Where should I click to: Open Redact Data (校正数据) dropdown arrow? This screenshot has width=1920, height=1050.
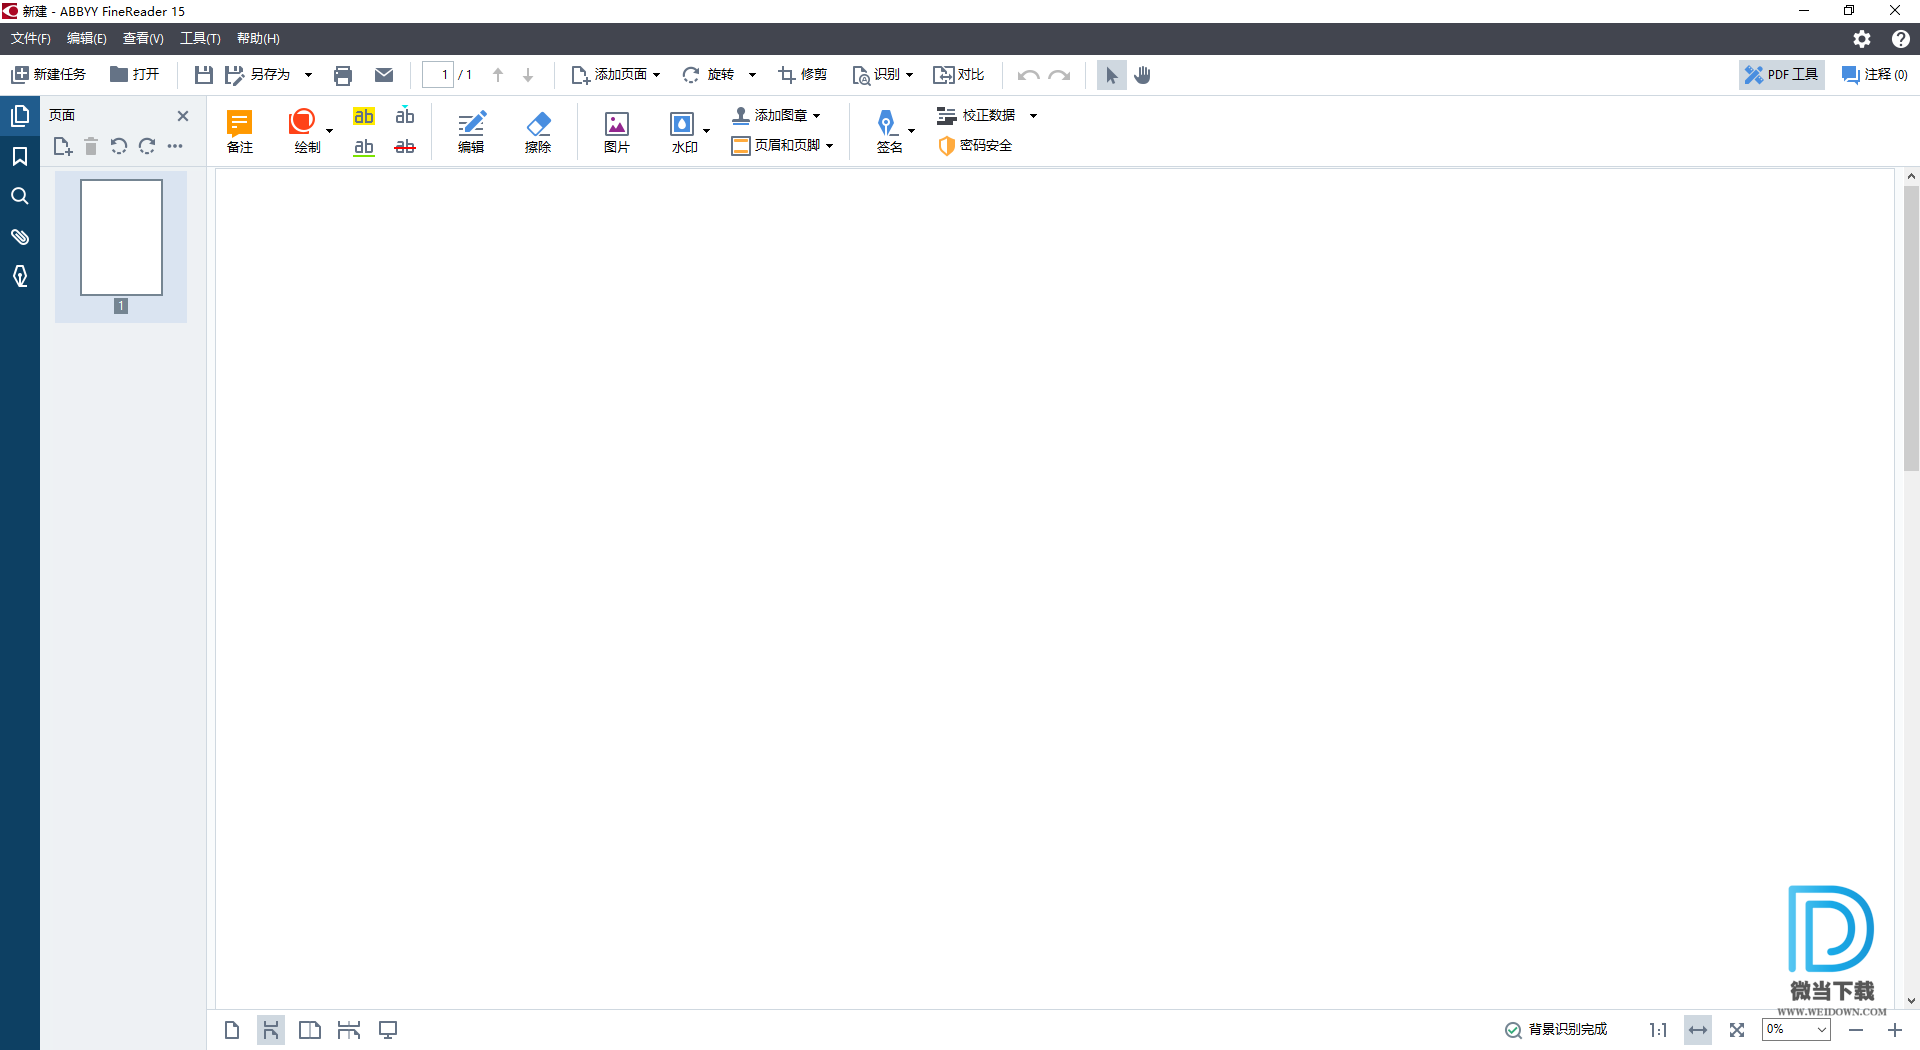[x=1033, y=116]
